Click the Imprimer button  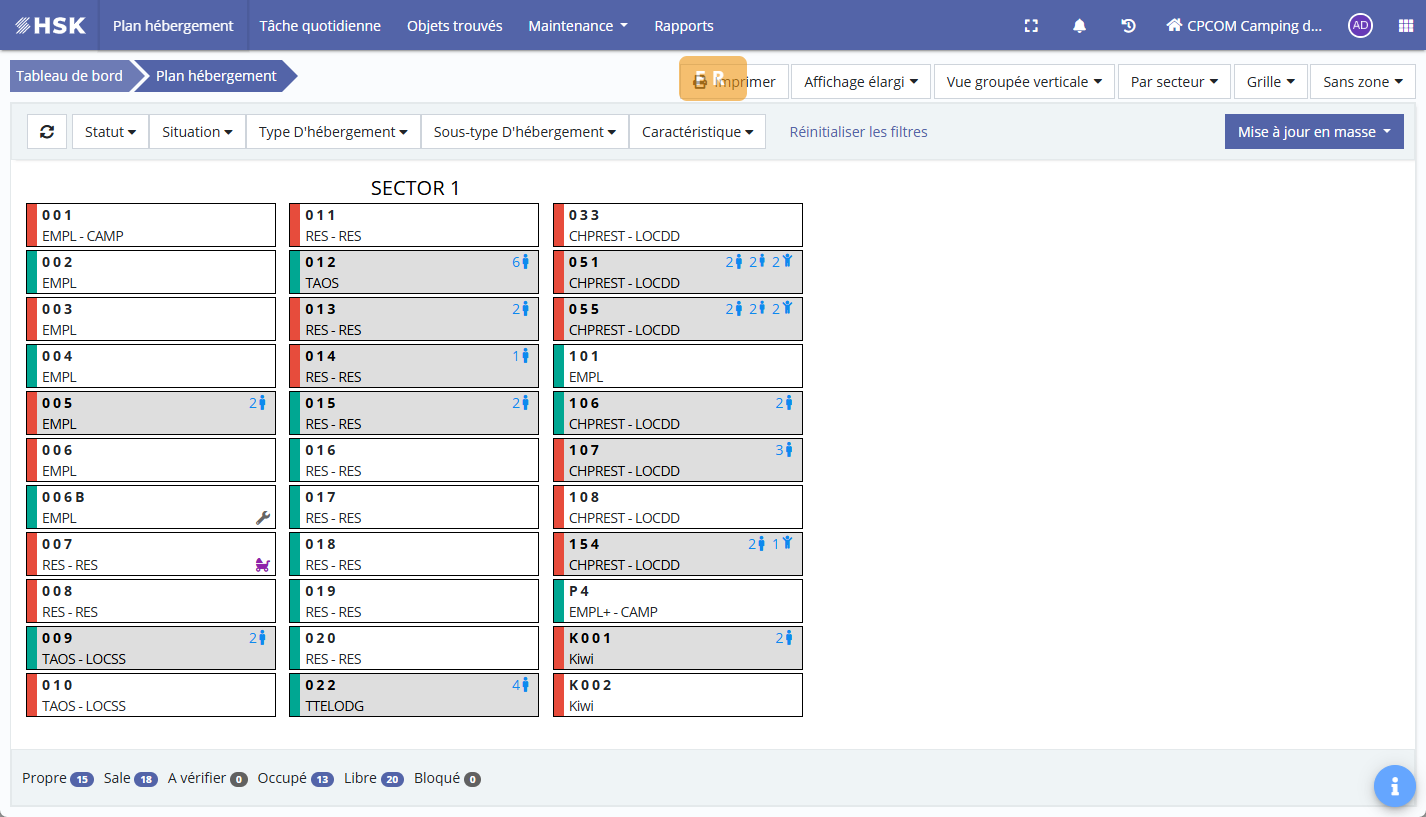coord(735,82)
